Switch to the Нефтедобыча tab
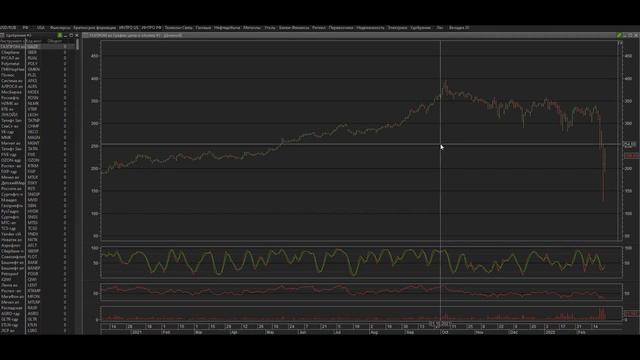 click(227, 28)
